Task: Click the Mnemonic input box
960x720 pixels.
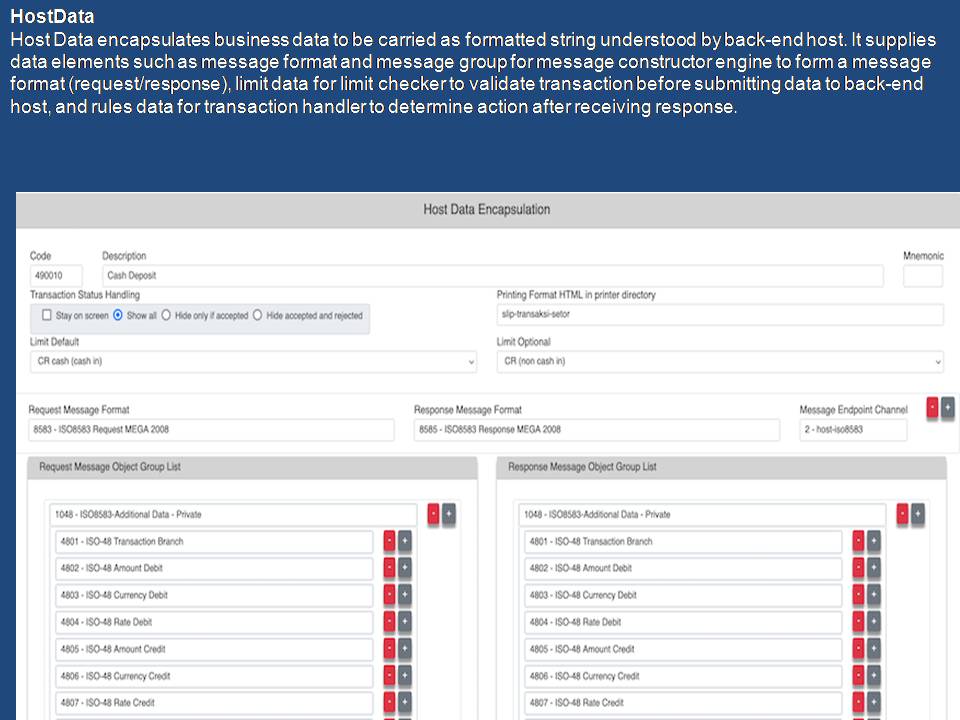Action: click(922, 276)
